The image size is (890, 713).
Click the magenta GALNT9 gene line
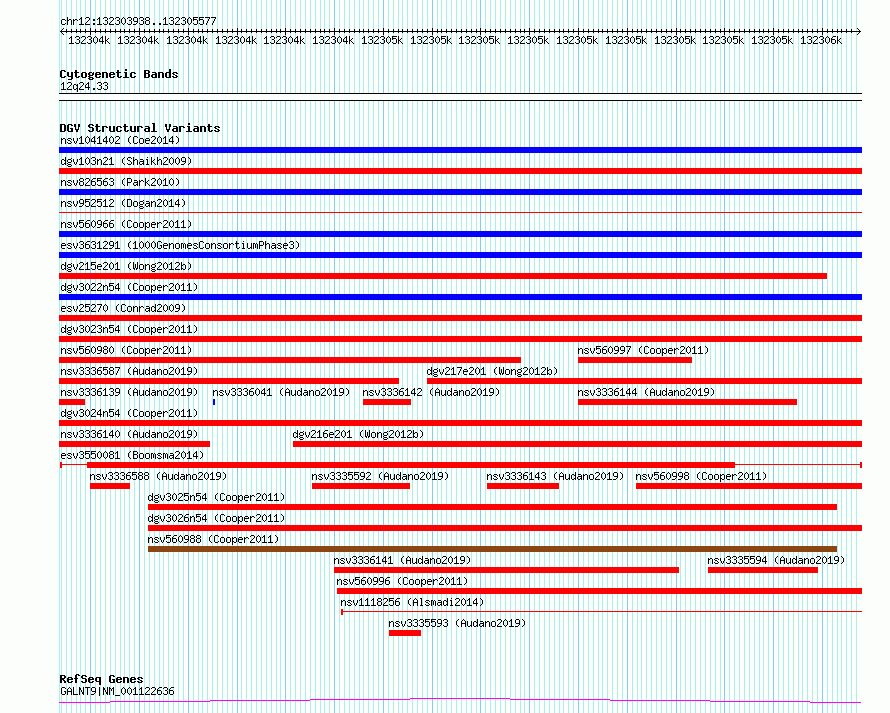(460, 701)
